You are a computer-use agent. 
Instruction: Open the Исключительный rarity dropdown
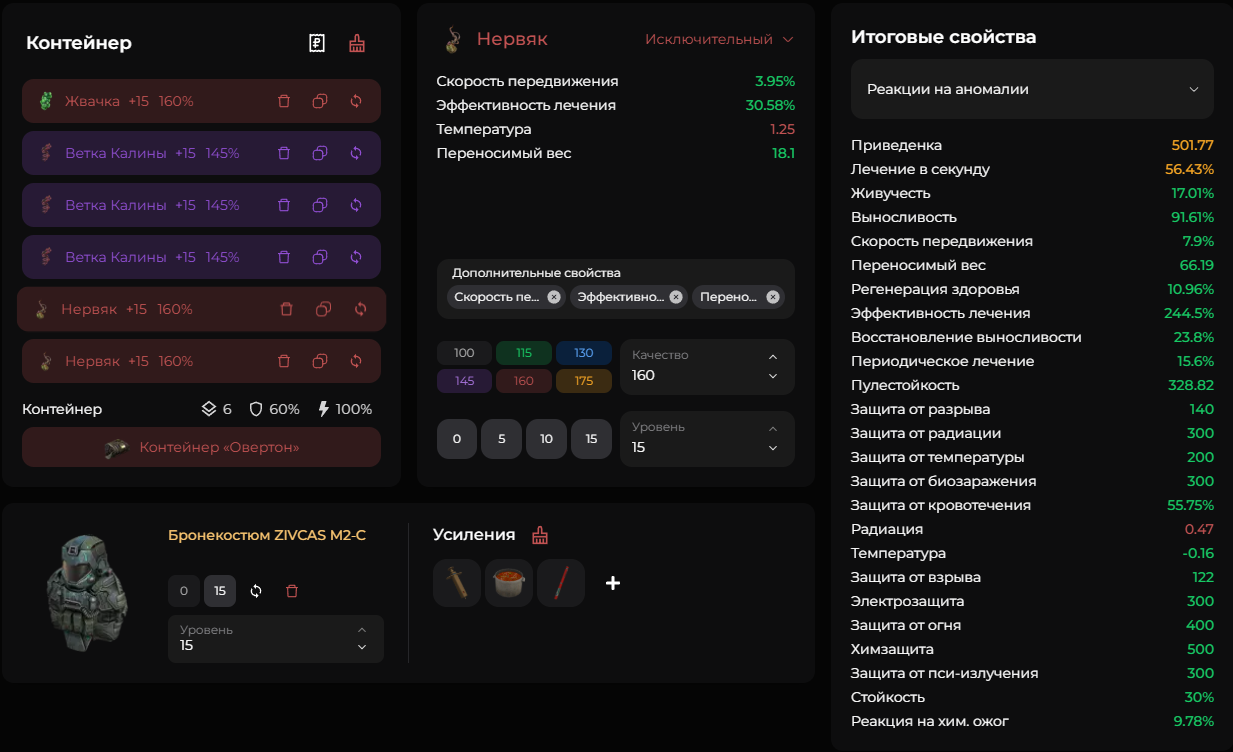click(719, 39)
